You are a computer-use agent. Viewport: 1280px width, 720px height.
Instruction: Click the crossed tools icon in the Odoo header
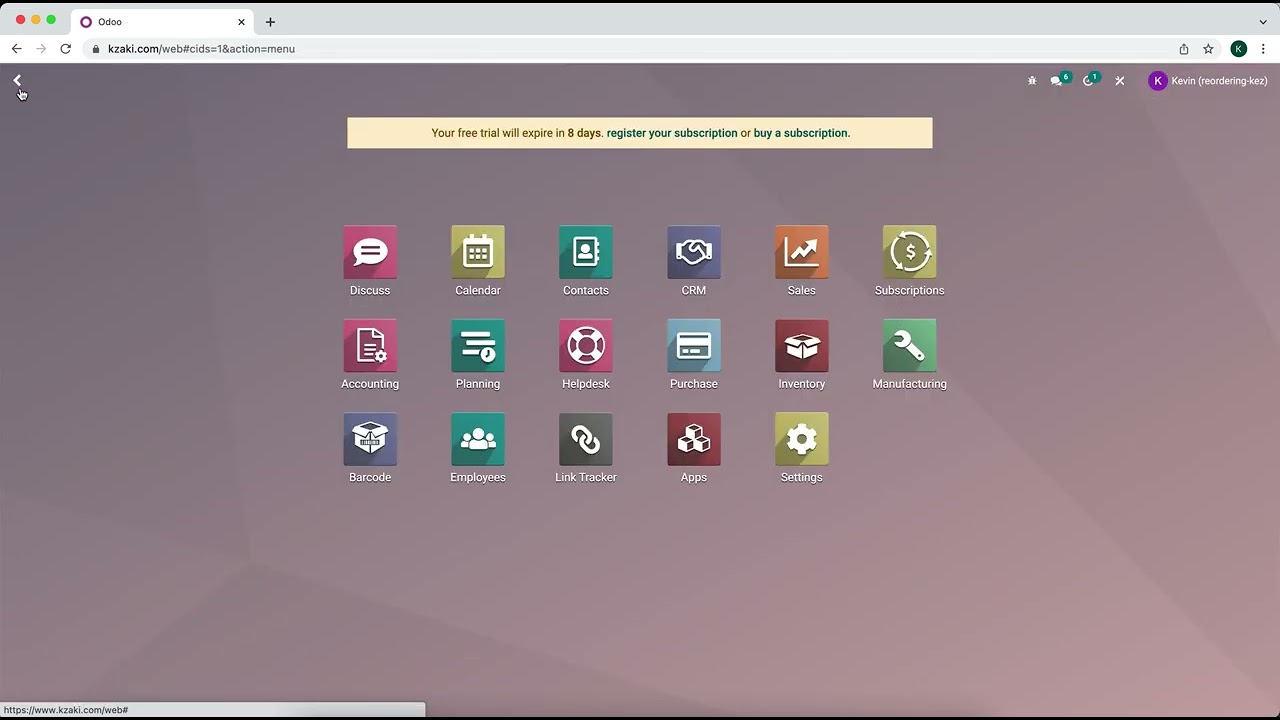pyautogui.click(x=1120, y=81)
